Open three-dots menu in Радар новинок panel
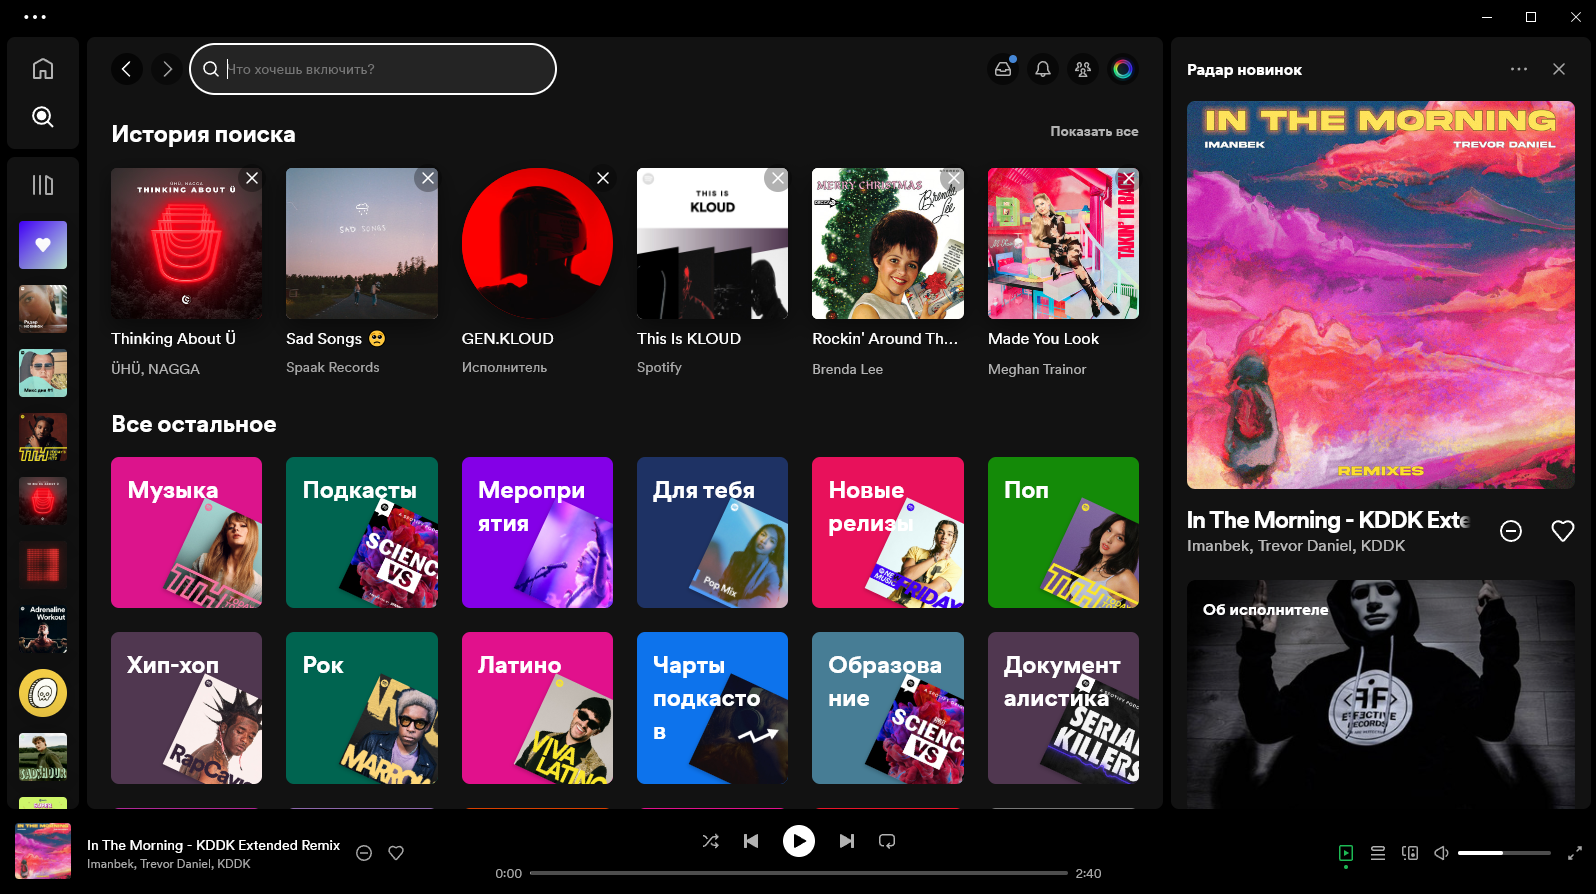 click(1519, 69)
